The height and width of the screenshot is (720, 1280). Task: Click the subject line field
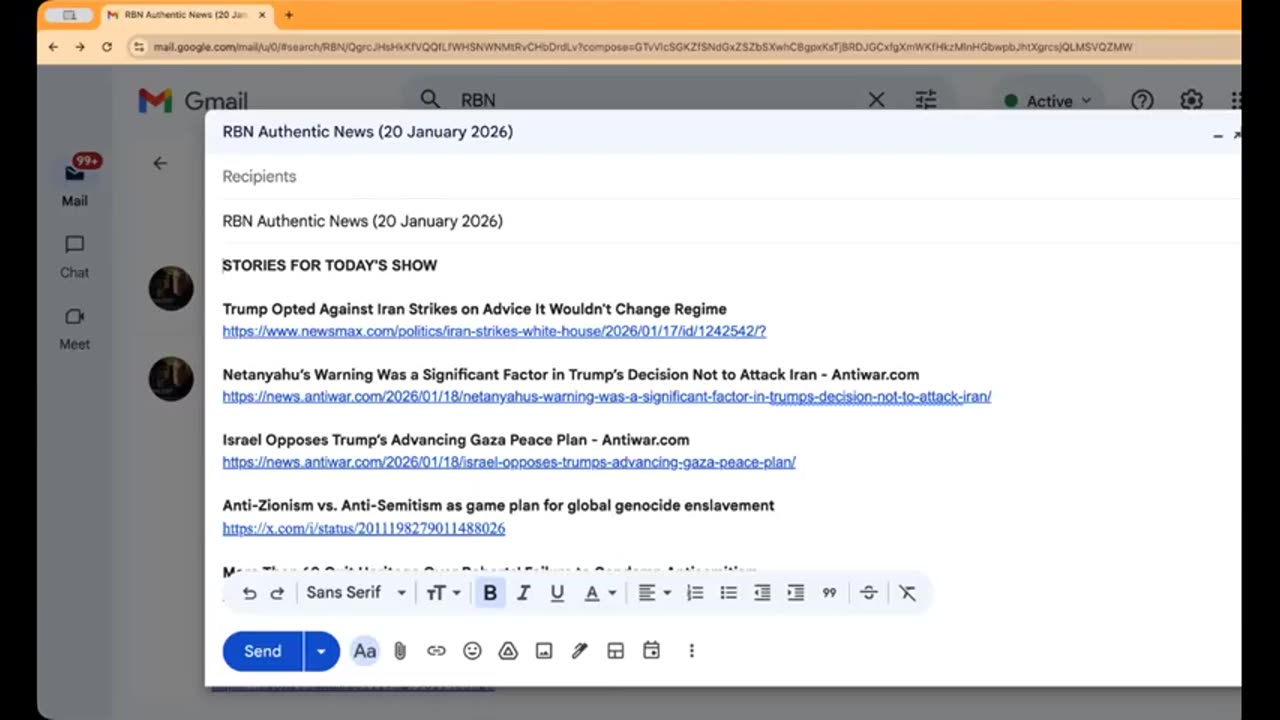[x=723, y=221]
